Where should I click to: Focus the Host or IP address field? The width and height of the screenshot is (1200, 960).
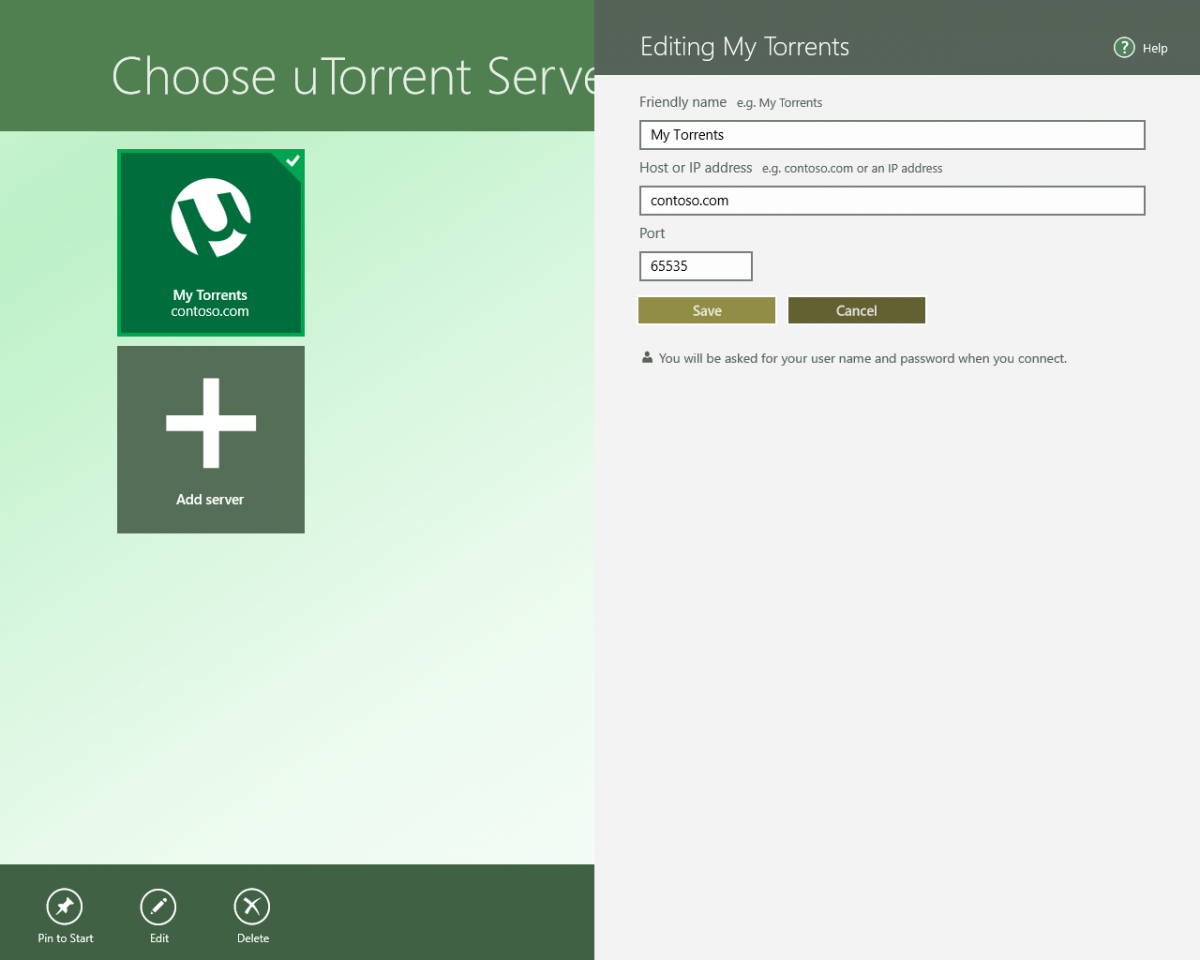pyautogui.click(x=892, y=201)
